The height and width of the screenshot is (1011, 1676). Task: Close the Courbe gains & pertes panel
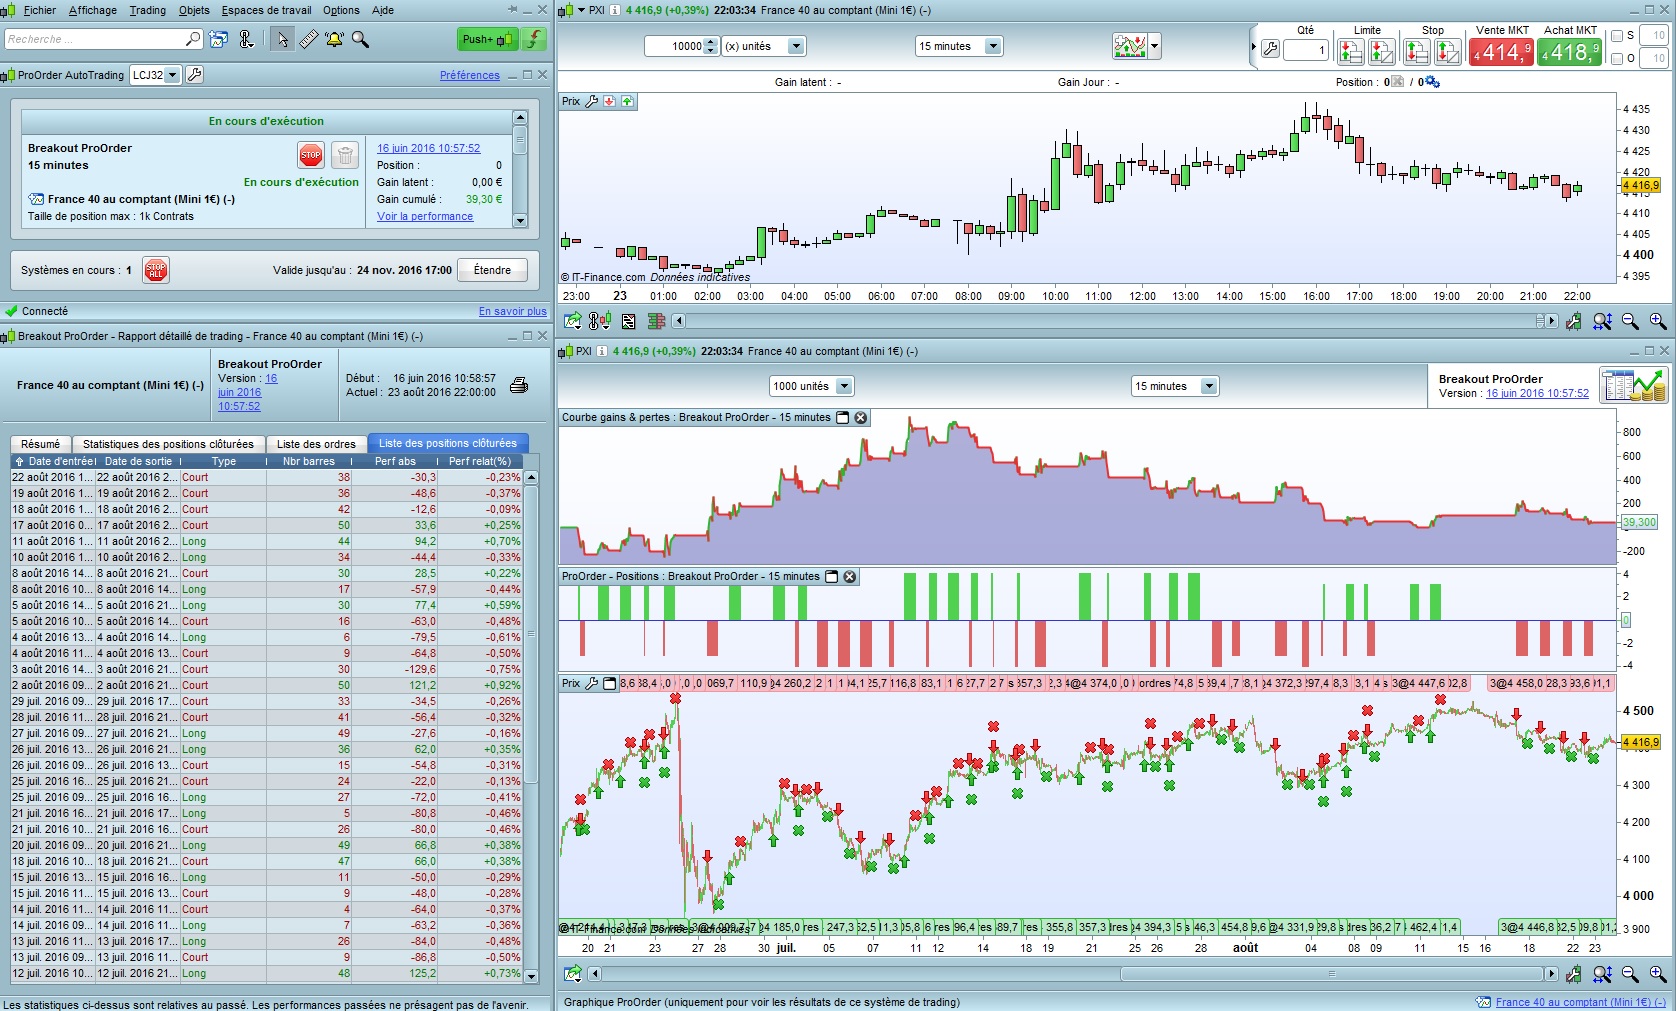coord(861,418)
